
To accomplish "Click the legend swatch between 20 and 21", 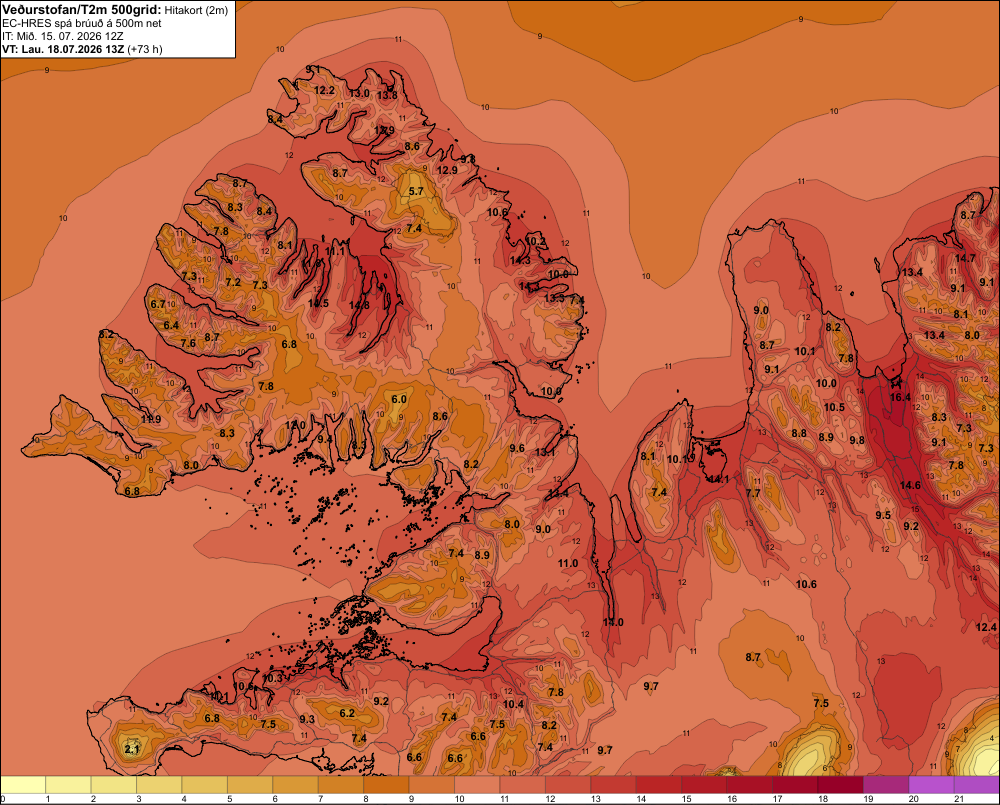I will click(x=931, y=784).
